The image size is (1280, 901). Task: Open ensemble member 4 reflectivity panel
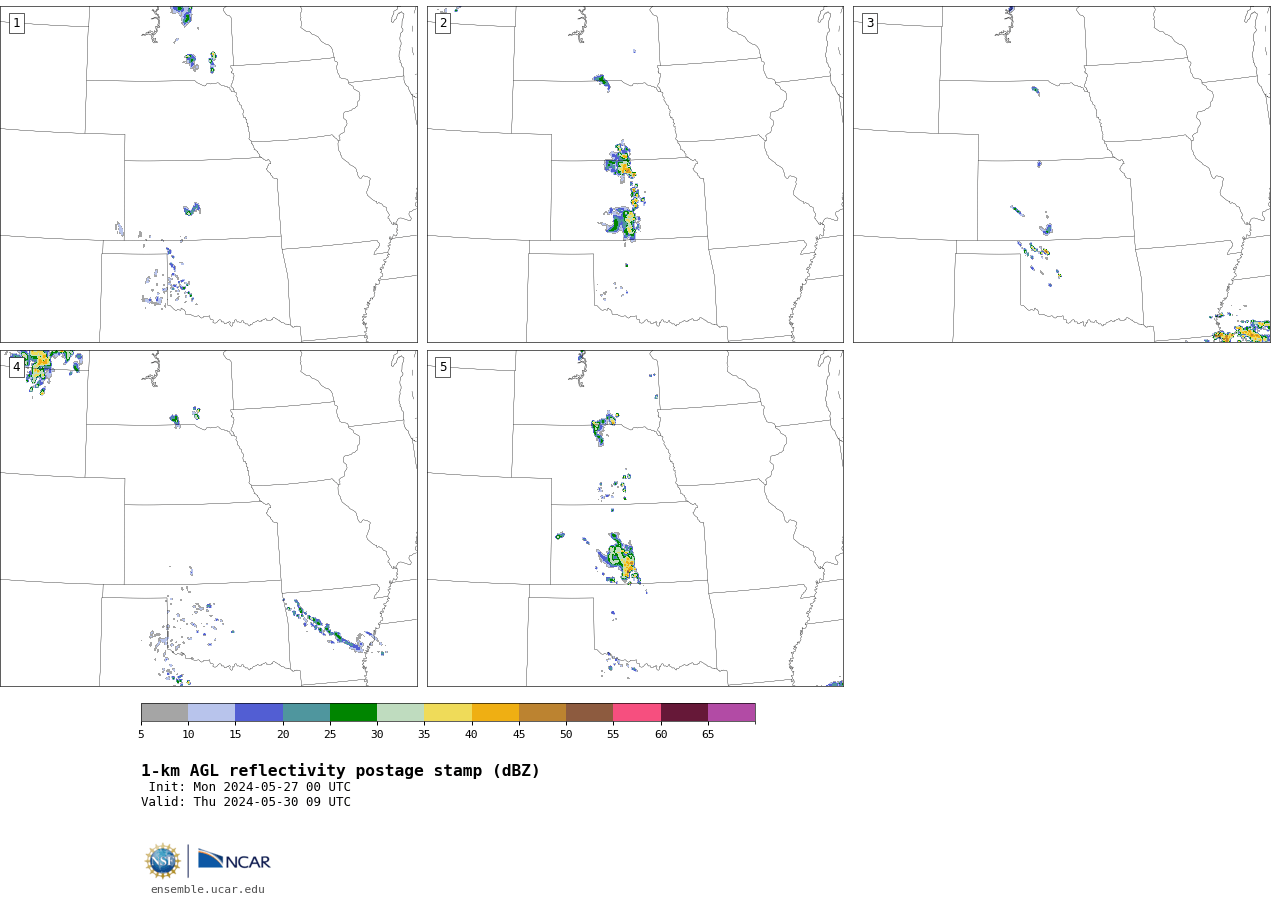(x=209, y=518)
